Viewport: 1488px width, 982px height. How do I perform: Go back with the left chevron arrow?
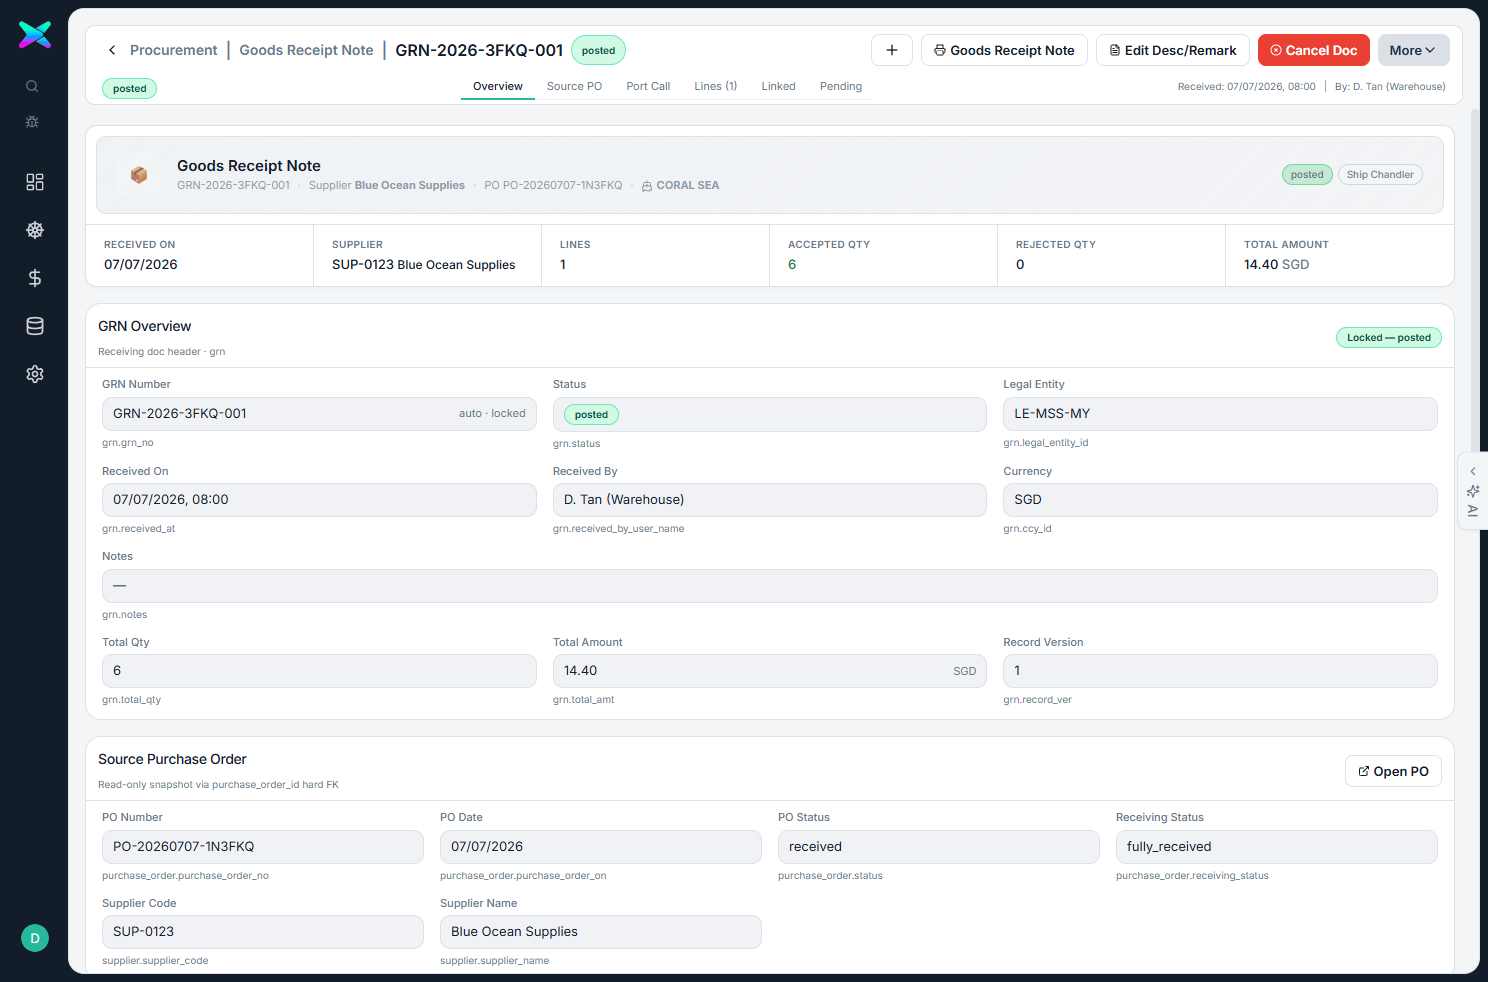click(x=112, y=50)
